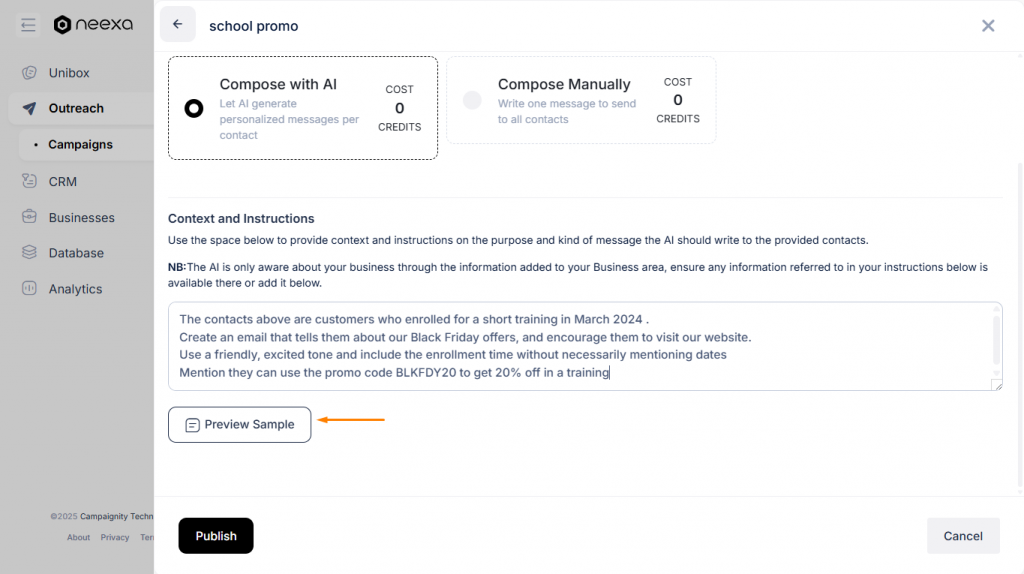Close the school promo panel
1024x574 pixels.
pos(988,26)
